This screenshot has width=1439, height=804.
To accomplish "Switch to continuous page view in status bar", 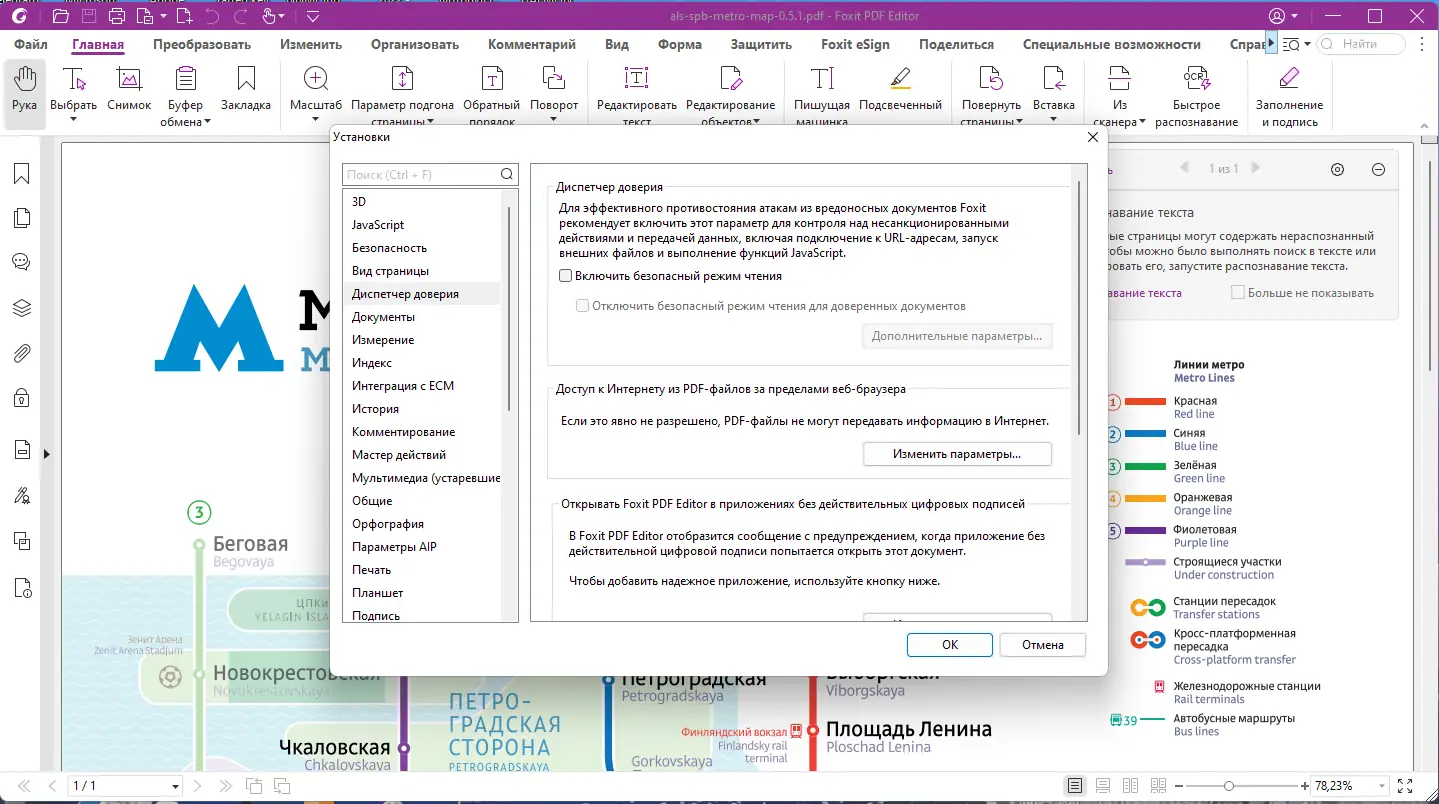I will (x=1103, y=786).
